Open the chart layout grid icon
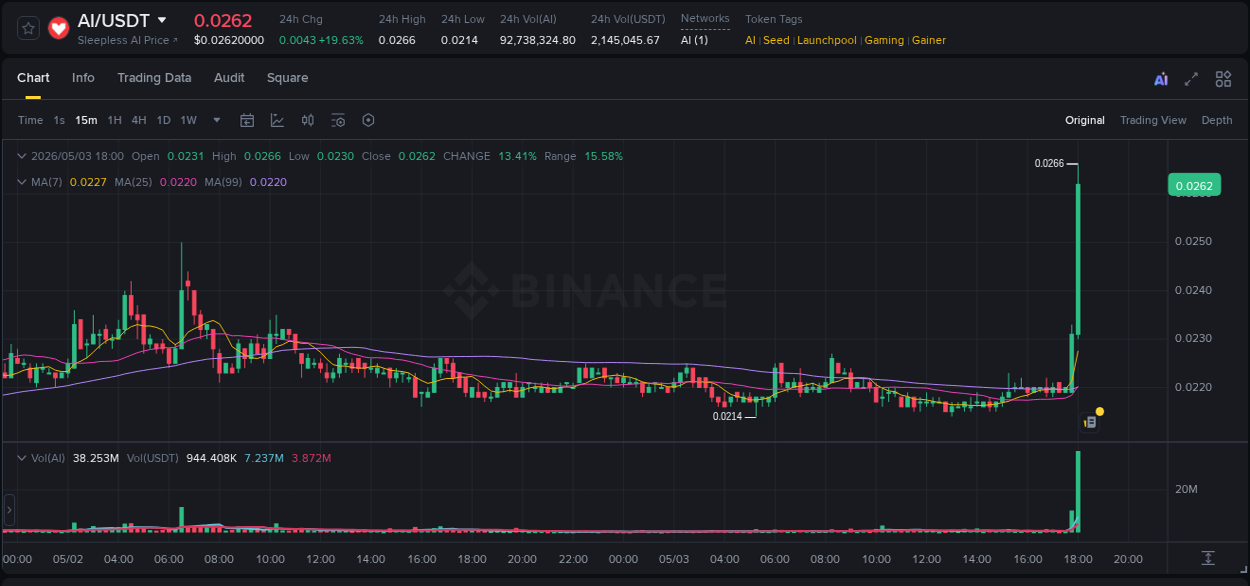1250x586 pixels. click(1223, 79)
